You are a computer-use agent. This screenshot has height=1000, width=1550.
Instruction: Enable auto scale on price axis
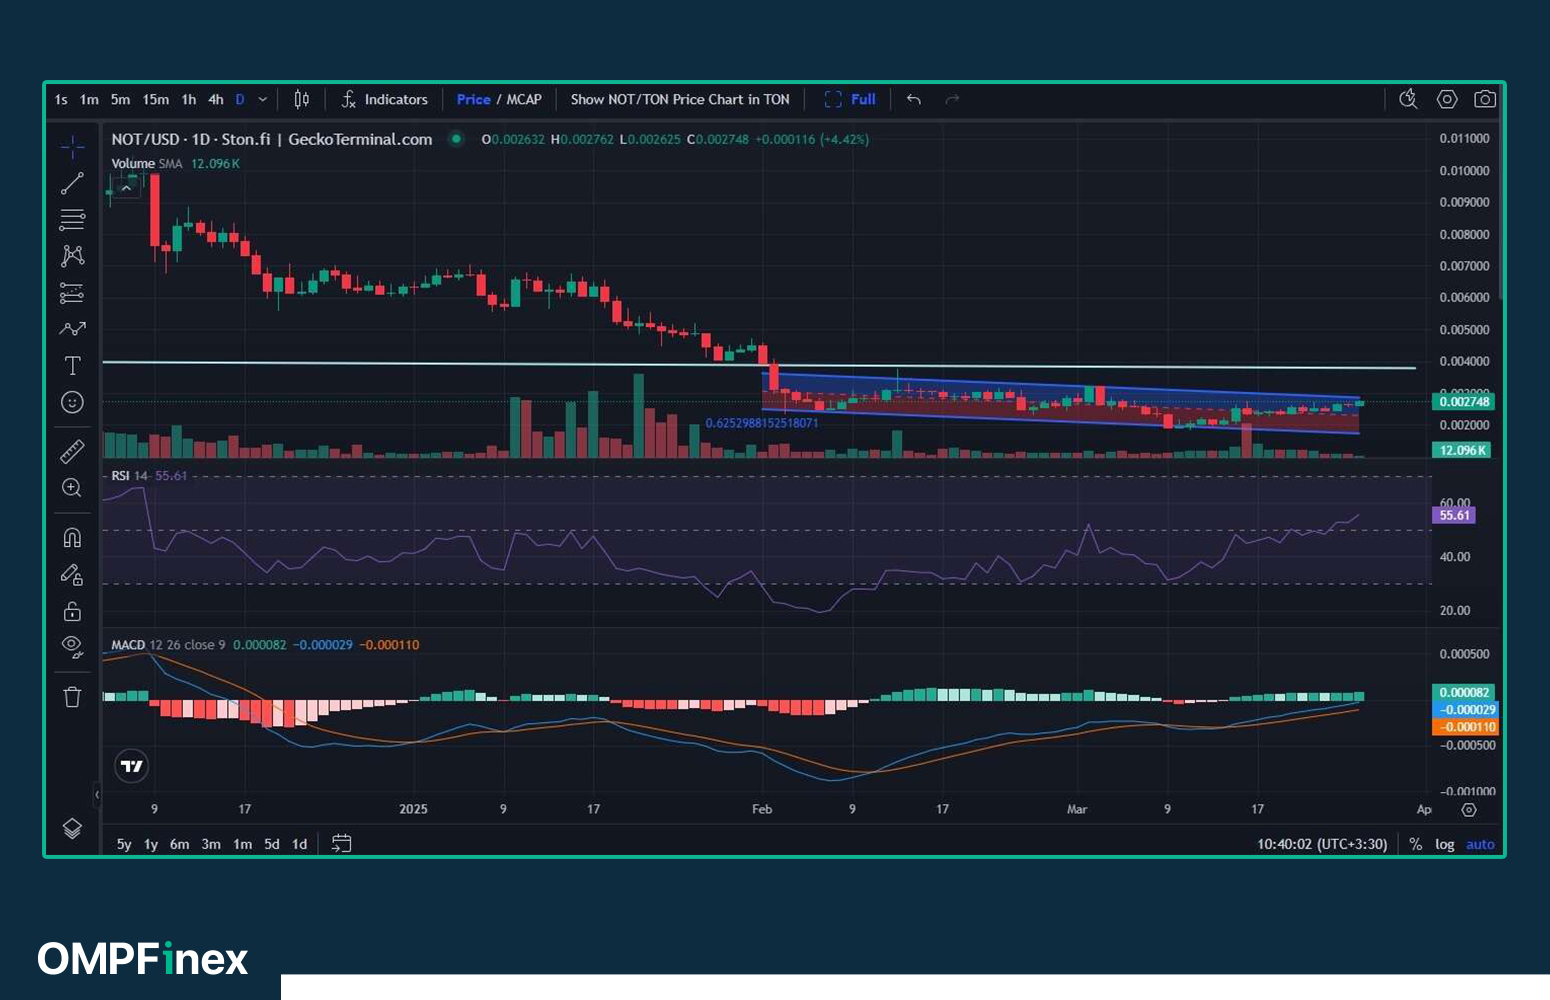[1480, 844]
